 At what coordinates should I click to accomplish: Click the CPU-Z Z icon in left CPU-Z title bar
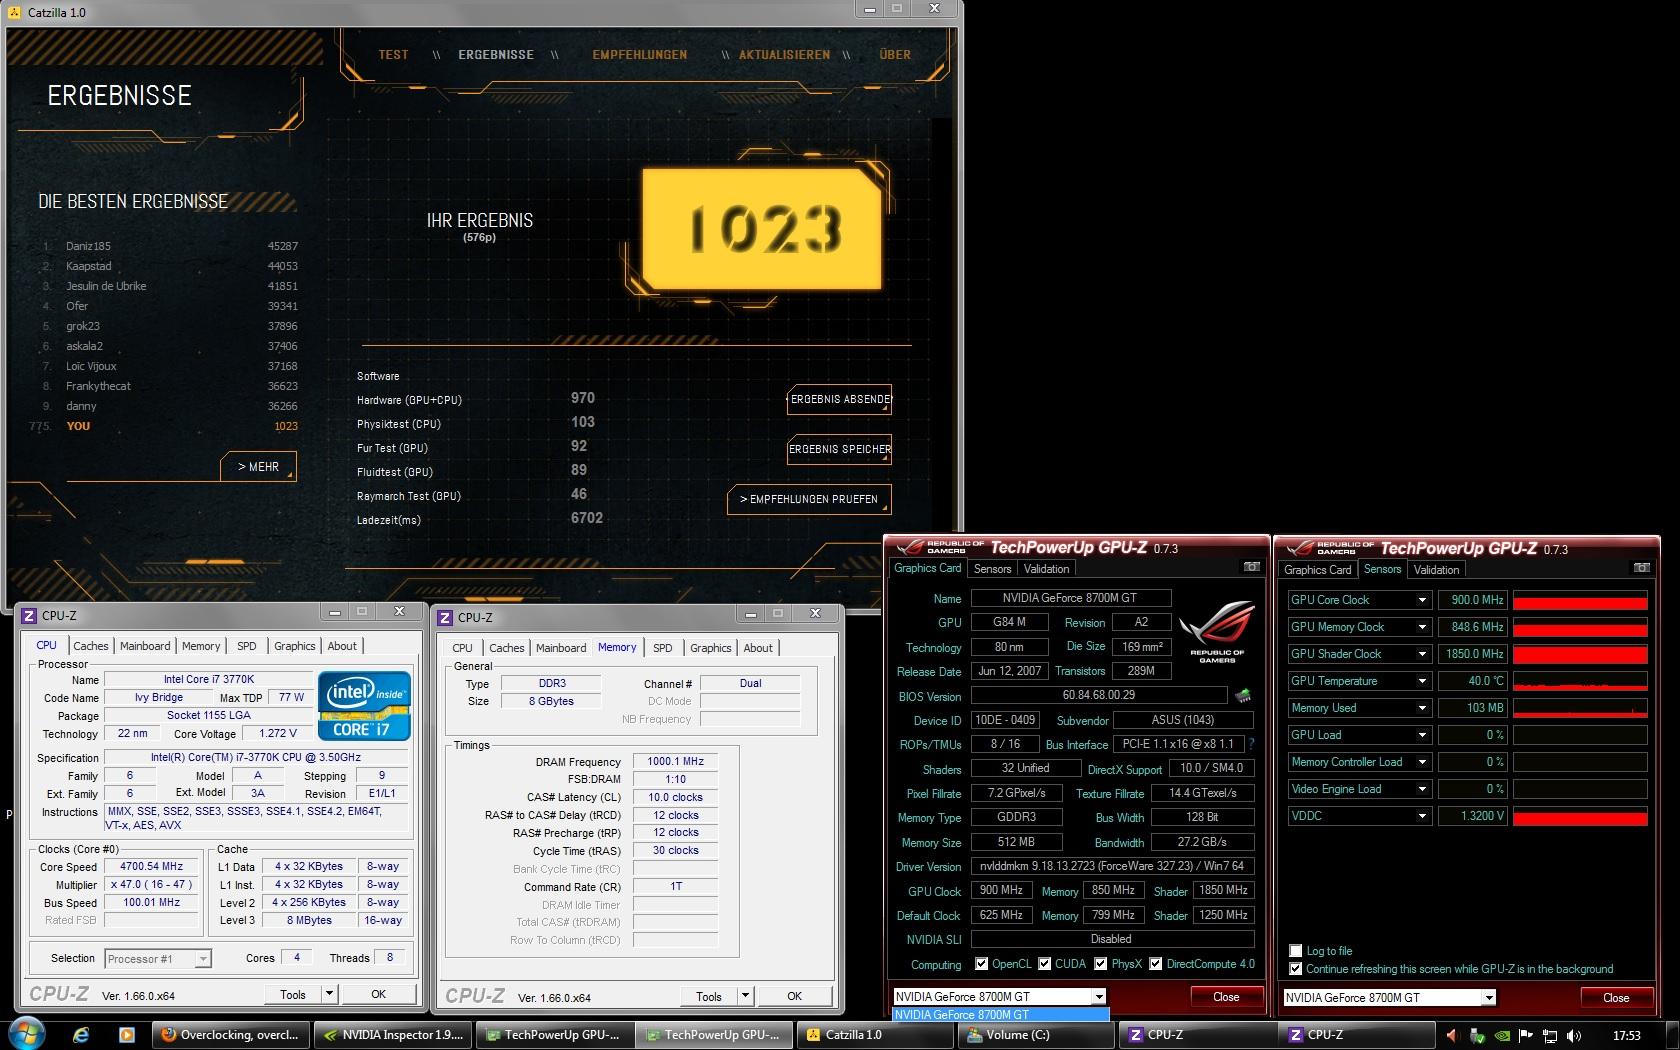coord(29,615)
